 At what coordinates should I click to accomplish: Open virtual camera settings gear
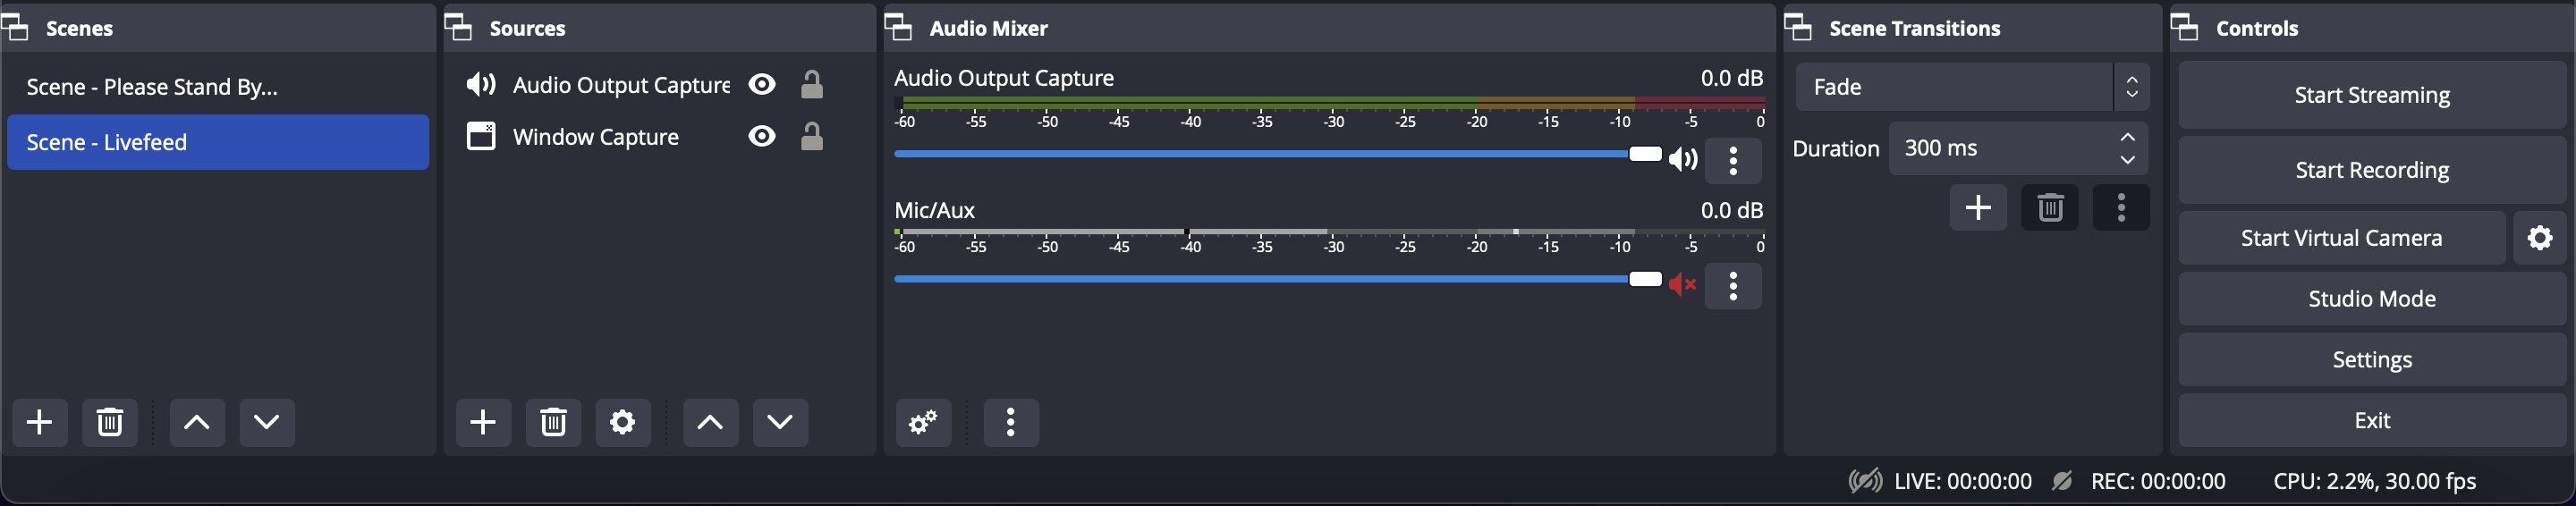tap(2540, 238)
